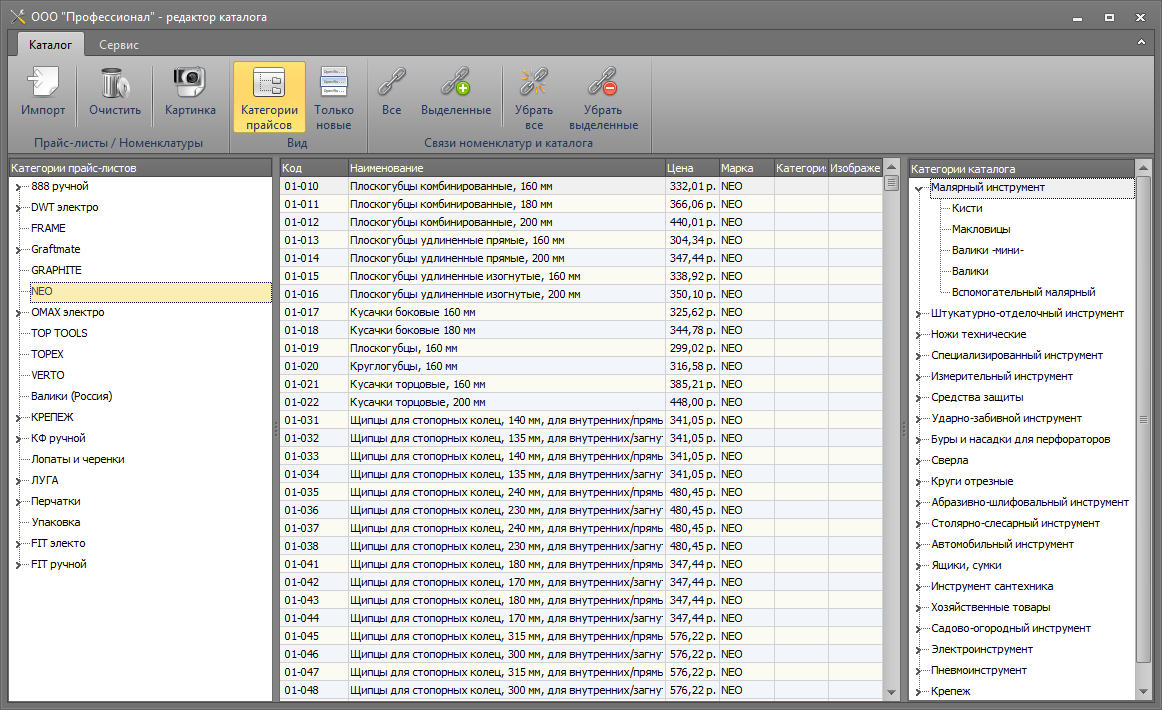
Task: Collapse the ribbon with top-right chevron
Action: point(1141,42)
